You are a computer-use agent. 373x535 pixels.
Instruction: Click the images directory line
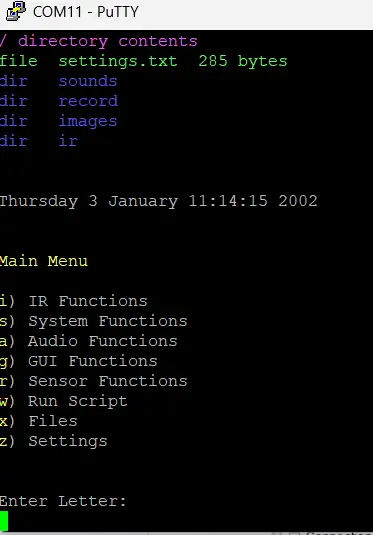click(58, 121)
